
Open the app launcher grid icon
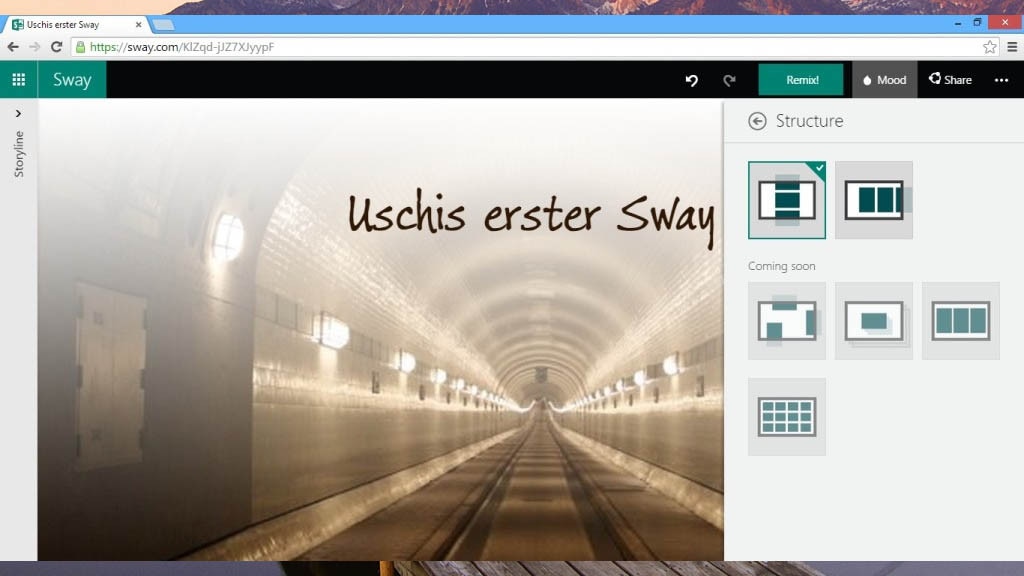click(x=18, y=80)
